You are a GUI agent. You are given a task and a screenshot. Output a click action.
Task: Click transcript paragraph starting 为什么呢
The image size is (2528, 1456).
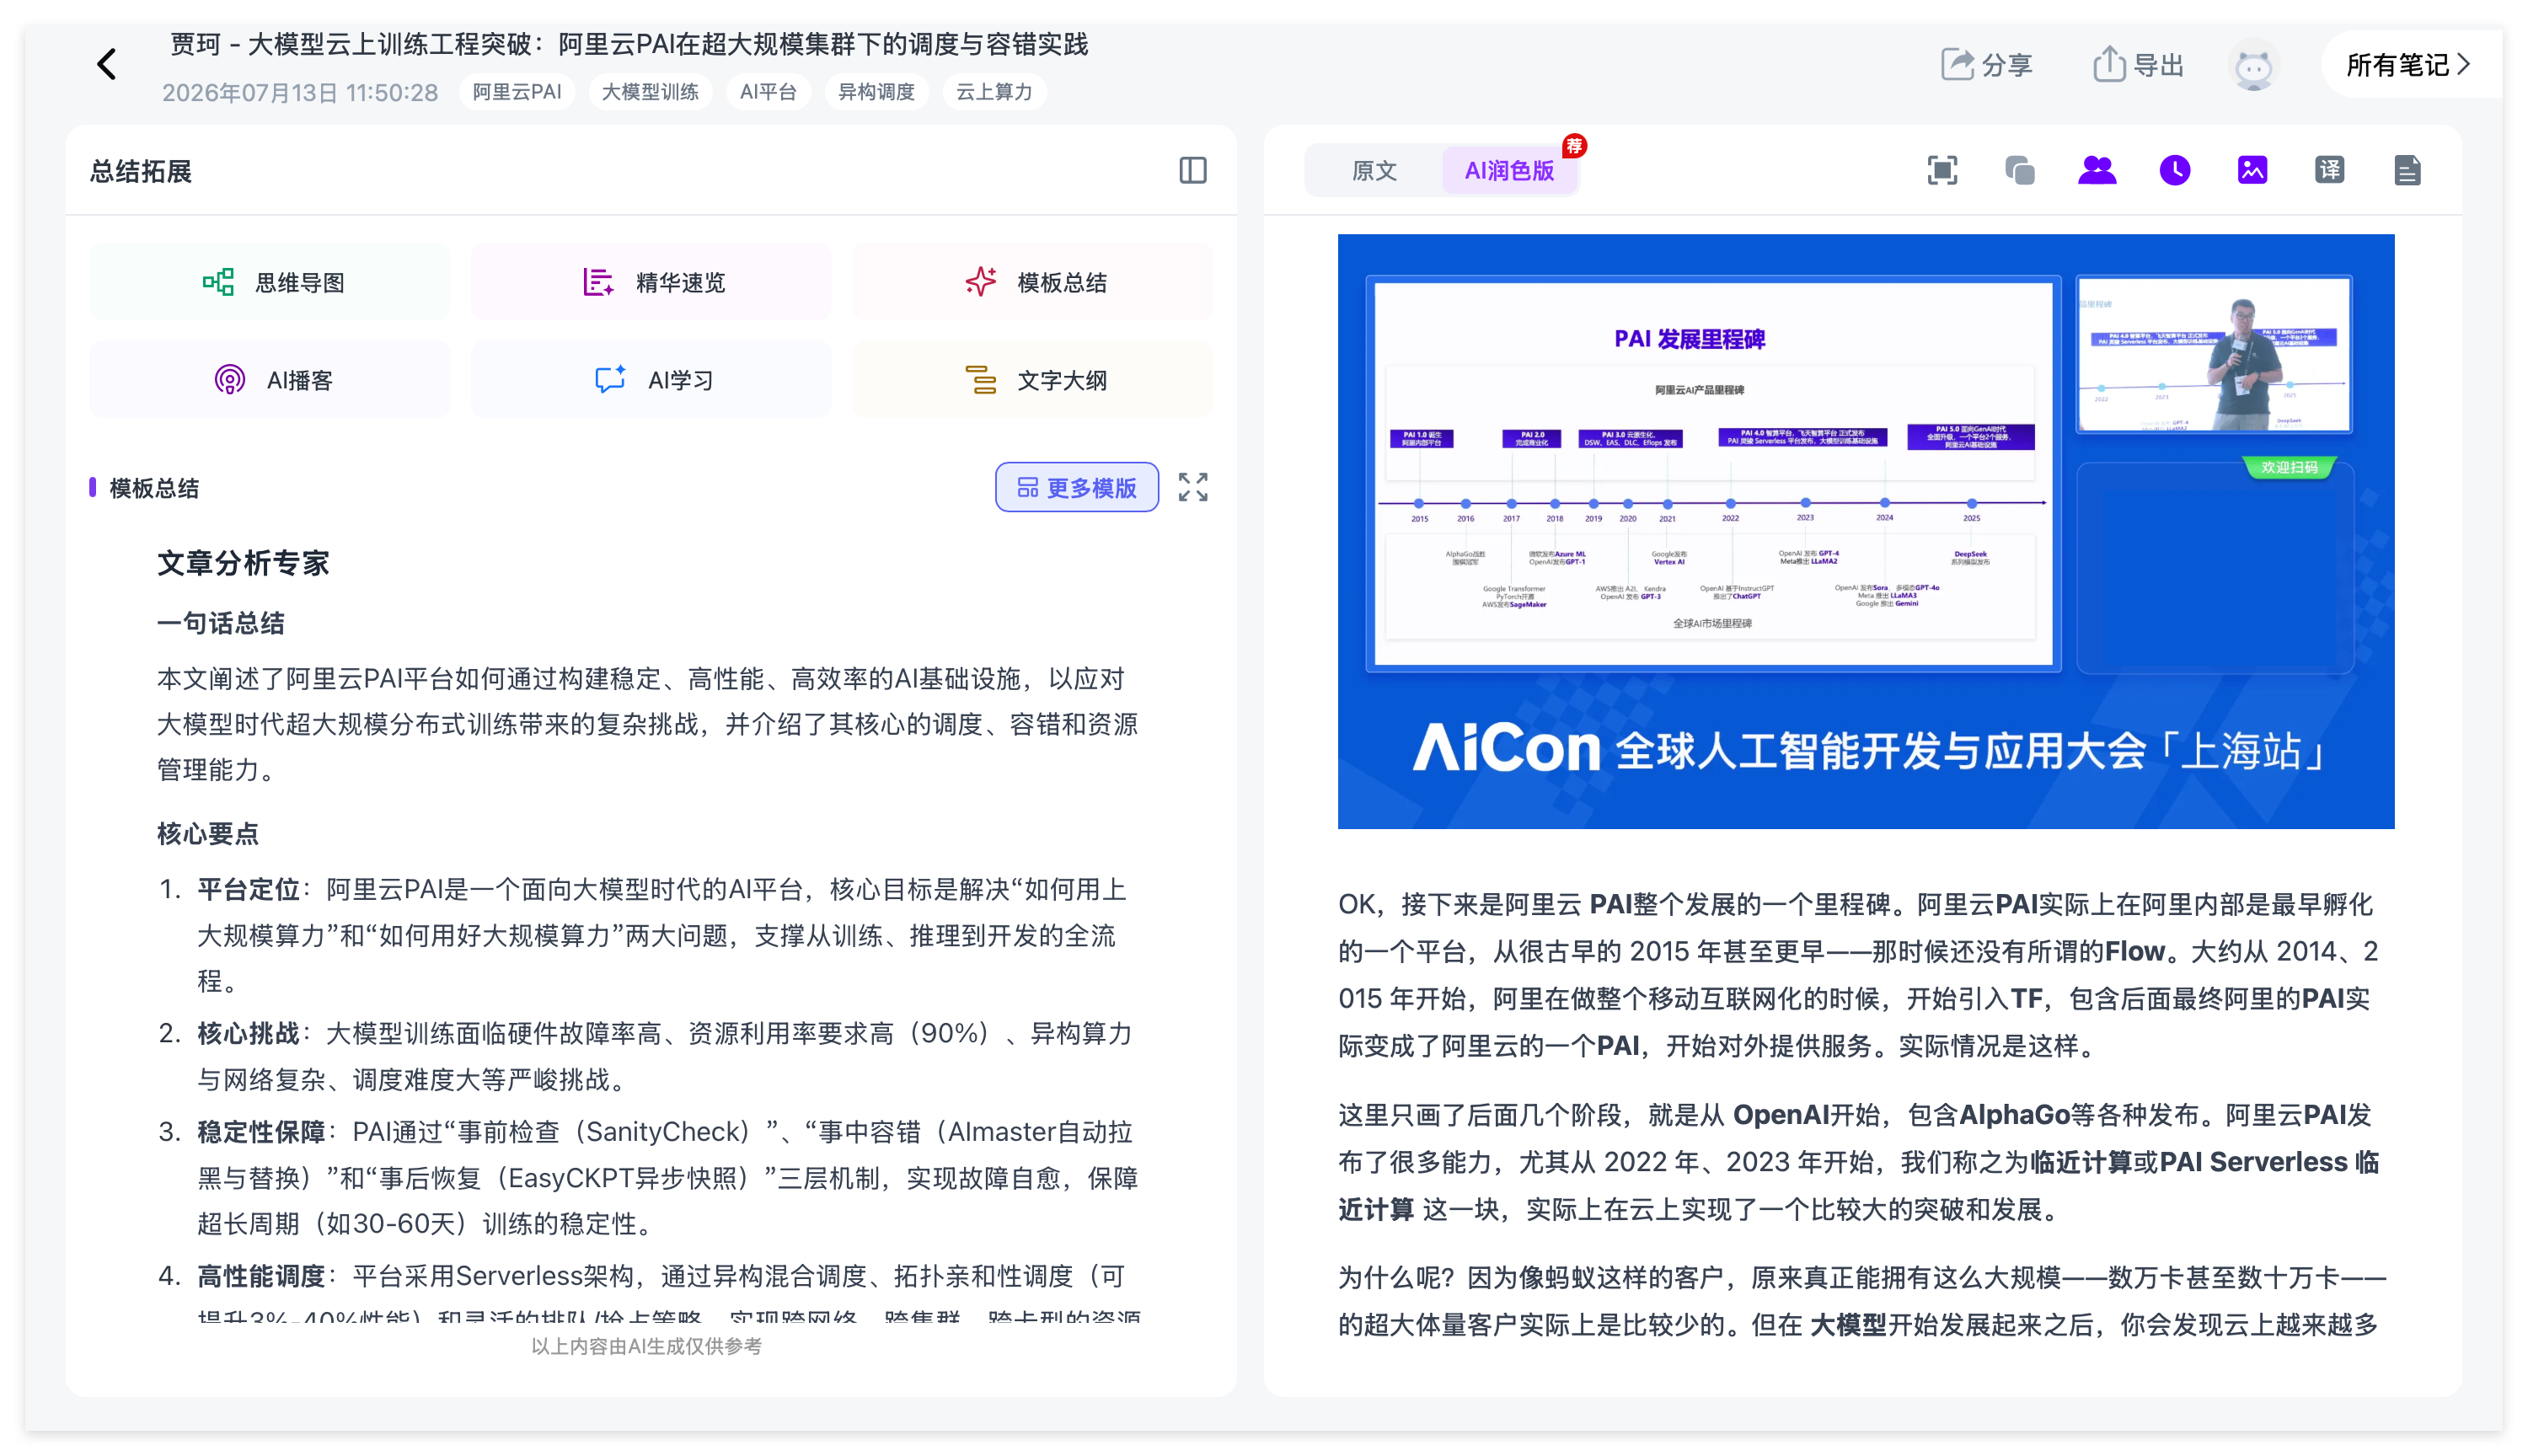[1862, 1300]
